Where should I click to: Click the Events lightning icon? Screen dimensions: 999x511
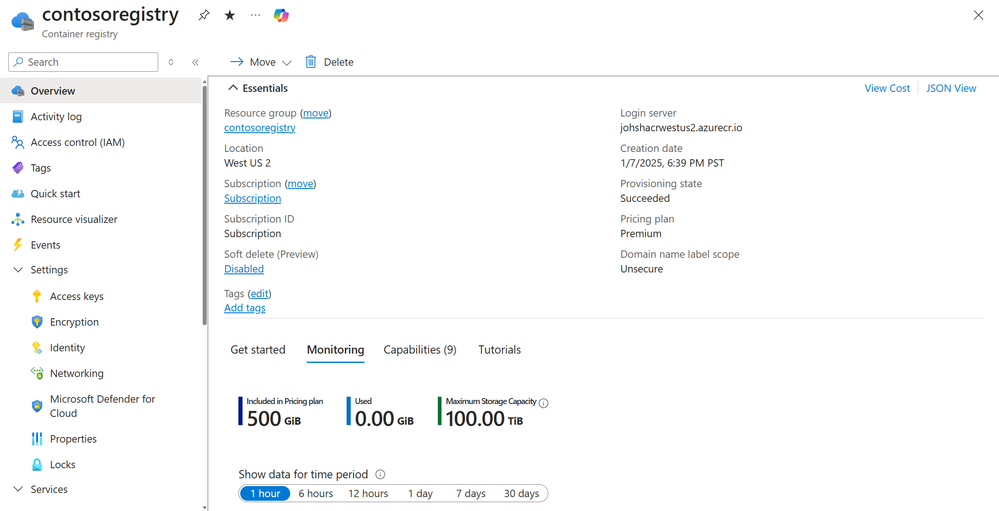(18, 245)
